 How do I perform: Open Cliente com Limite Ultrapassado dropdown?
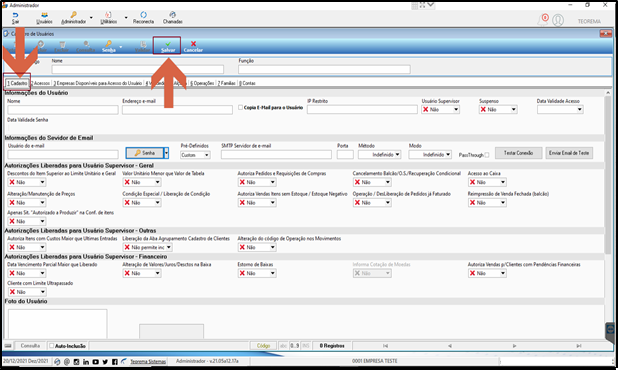pyautogui.click(x=42, y=292)
